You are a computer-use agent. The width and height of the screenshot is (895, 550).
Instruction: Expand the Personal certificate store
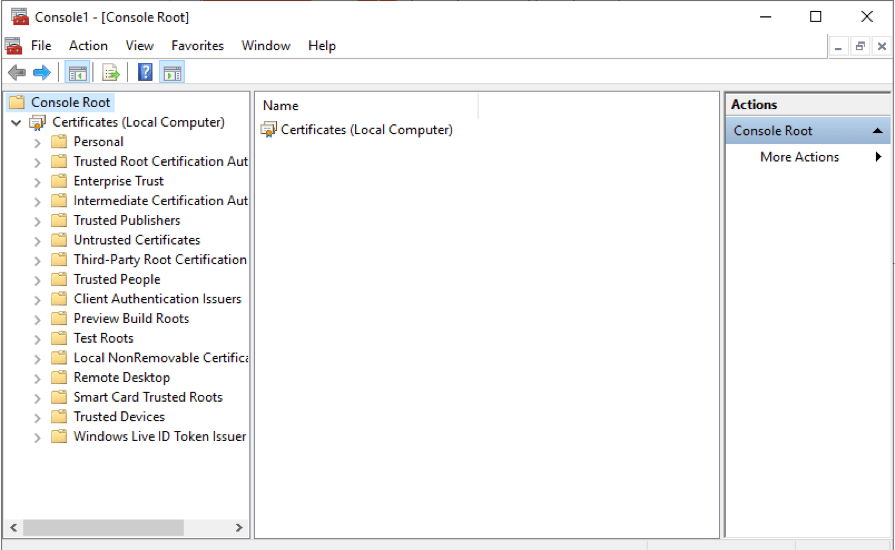pyautogui.click(x=37, y=142)
